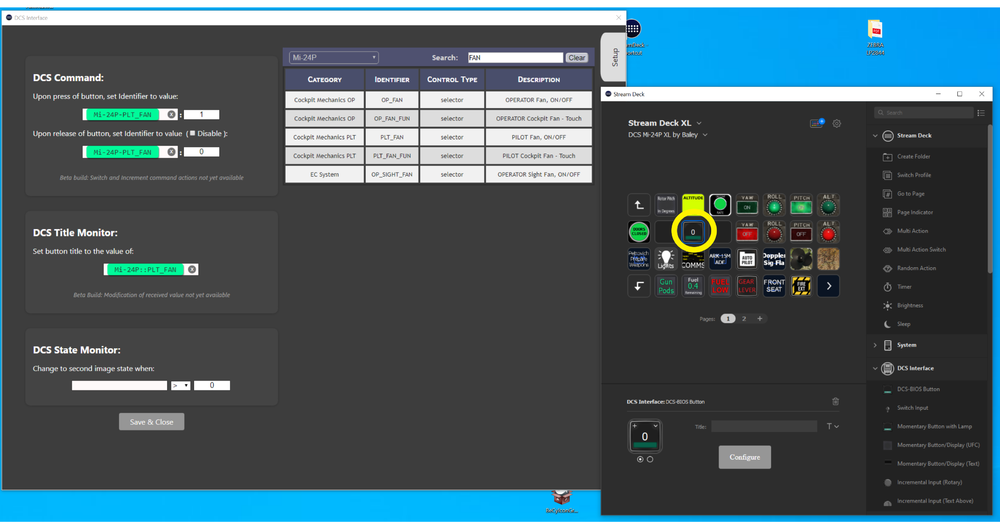This screenshot has height=529, width=1000.
Task: Open the state comparison operator dropdown
Action: [x=180, y=385]
